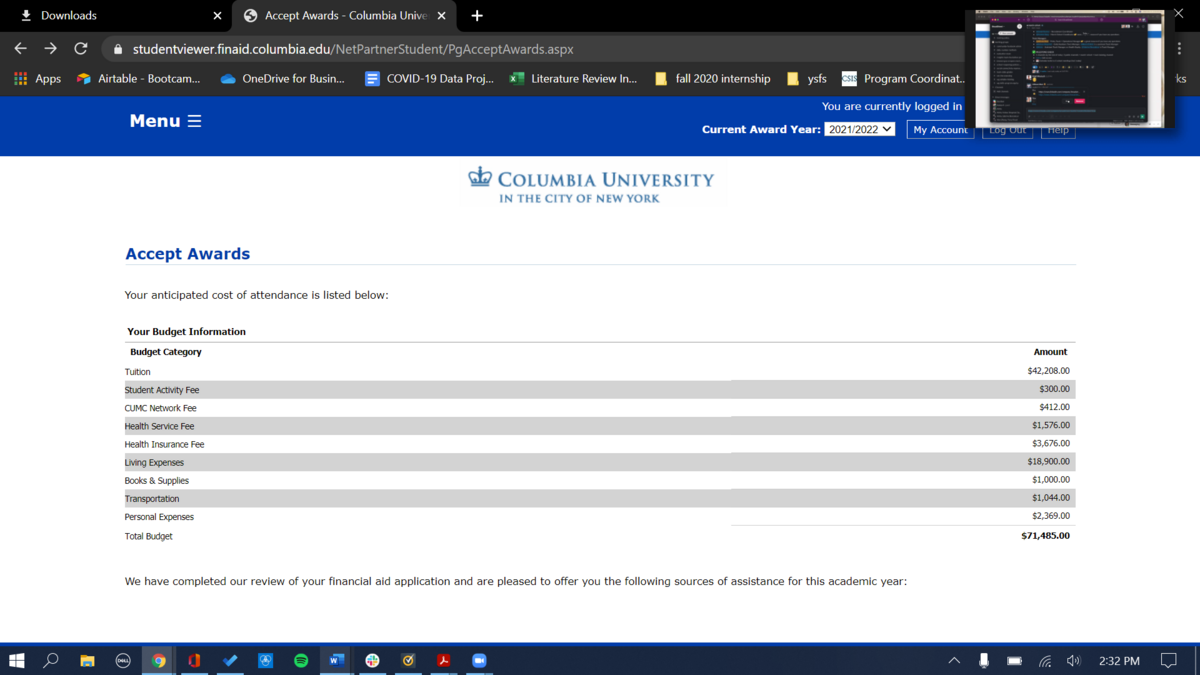Open the Literature Review bookmark
Screen dimensions: 1200x675
click(x=573, y=78)
